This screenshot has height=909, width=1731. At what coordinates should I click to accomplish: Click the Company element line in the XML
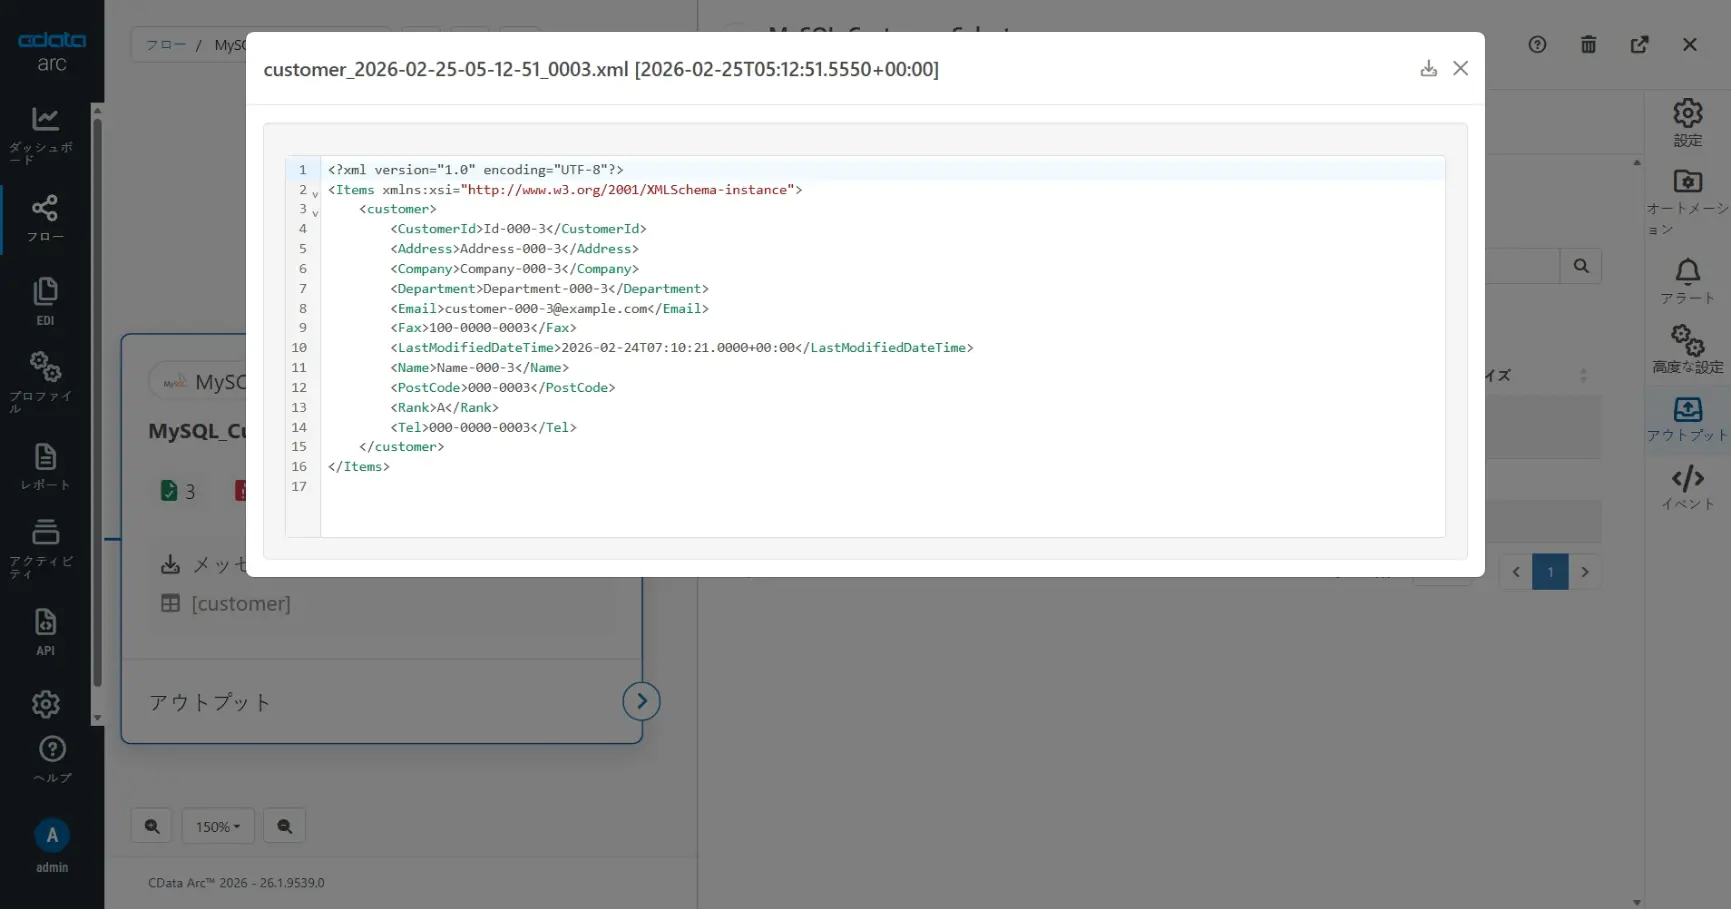pyautogui.click(x=515, y=269)
